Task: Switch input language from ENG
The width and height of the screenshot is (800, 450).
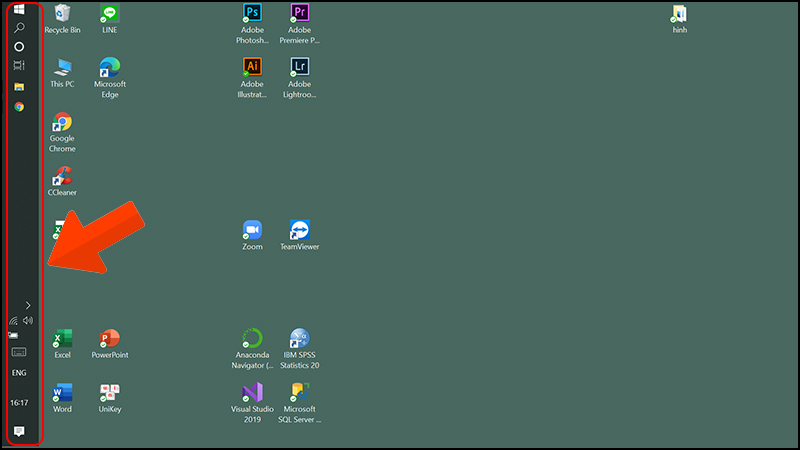Action: [19, 373]
